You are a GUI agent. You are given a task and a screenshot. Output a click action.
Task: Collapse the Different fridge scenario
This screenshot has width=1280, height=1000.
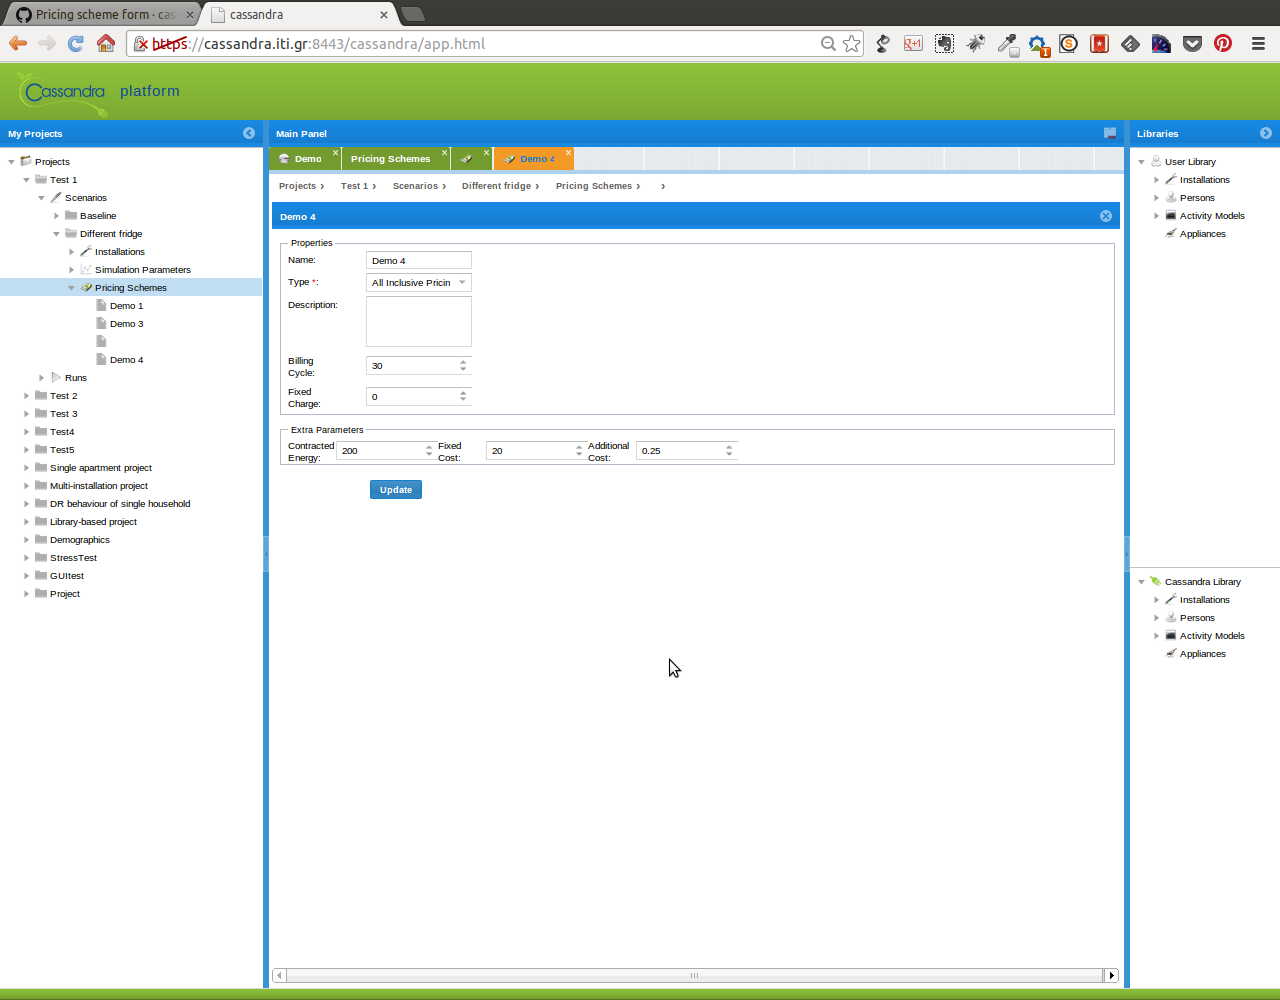pos(56,234)
